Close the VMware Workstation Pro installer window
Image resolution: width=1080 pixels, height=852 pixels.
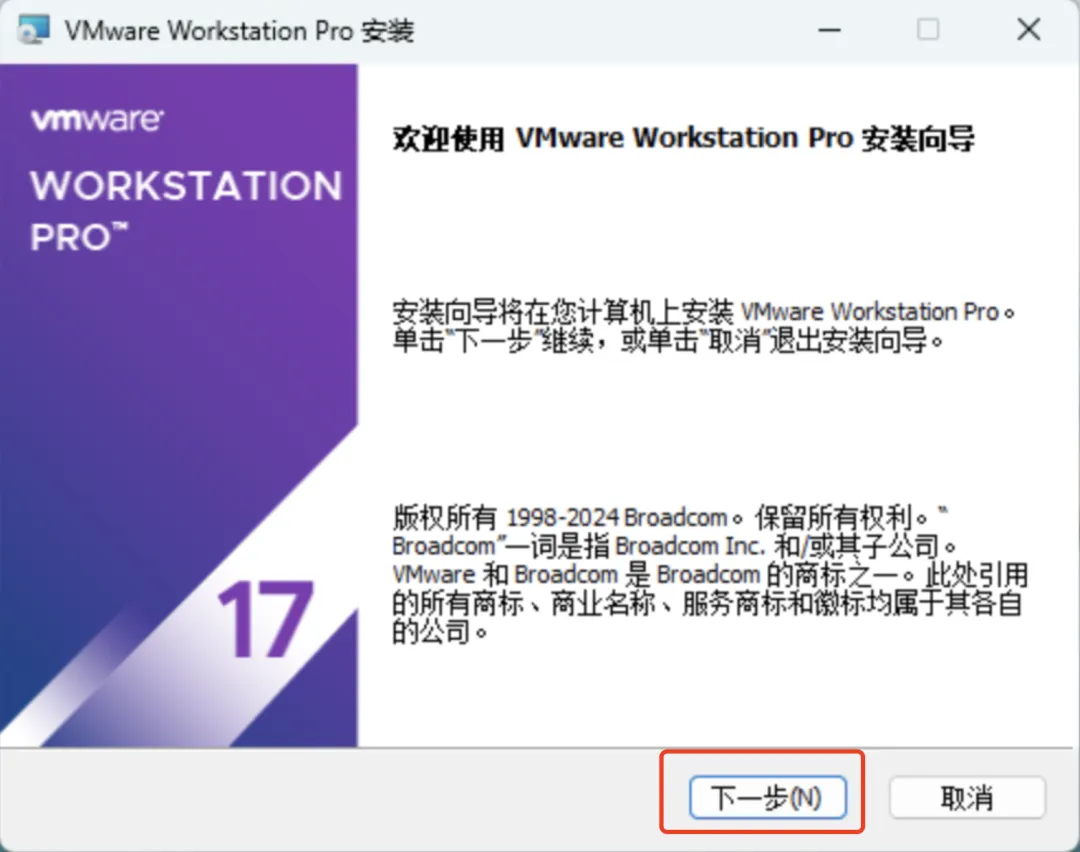point(1028,30)
